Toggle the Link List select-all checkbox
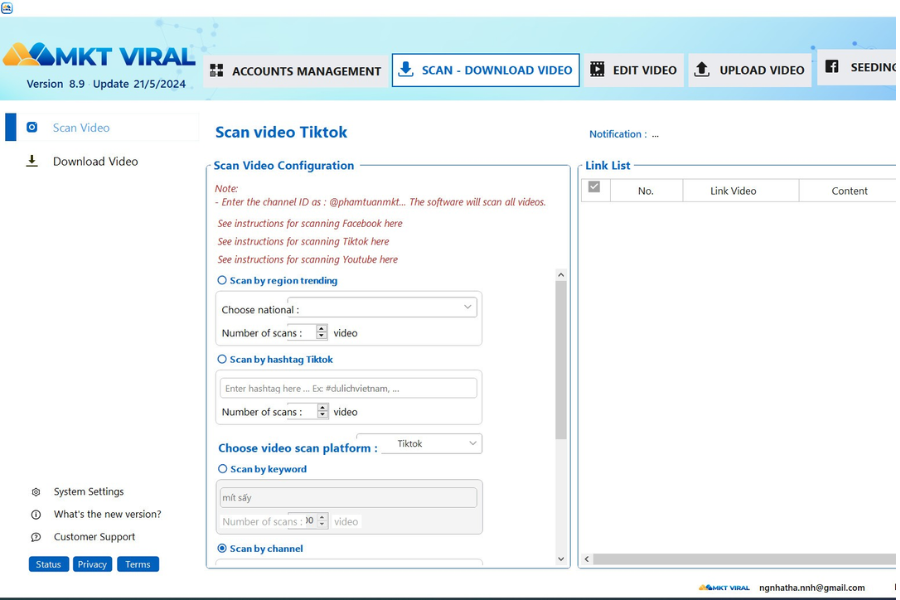900x600 pixels. pyautogui.click(x=594, y=187)
